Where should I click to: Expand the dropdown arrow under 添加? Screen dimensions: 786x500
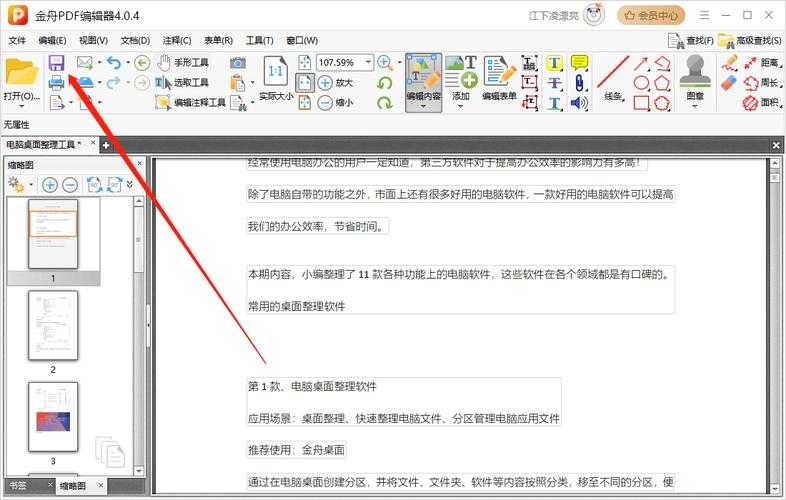[460, 106]
